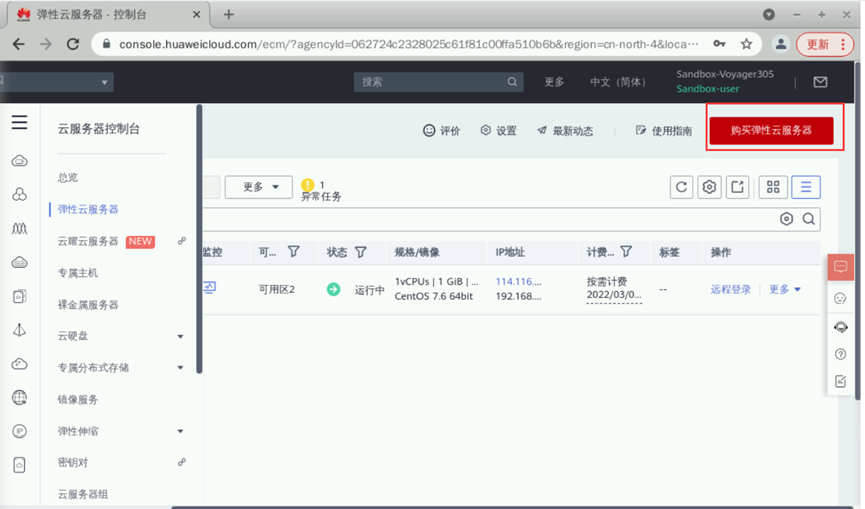This screenshot has height=509, width=865.
Task: Open 密钥对 sidebar item
Action: tap(73, 463)
